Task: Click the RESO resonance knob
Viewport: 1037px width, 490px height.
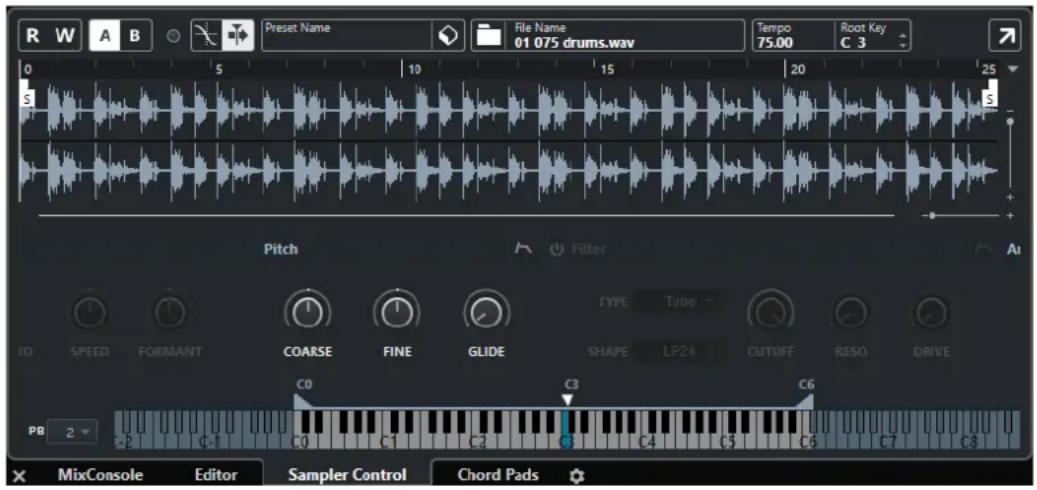Action: coord(850,312)
